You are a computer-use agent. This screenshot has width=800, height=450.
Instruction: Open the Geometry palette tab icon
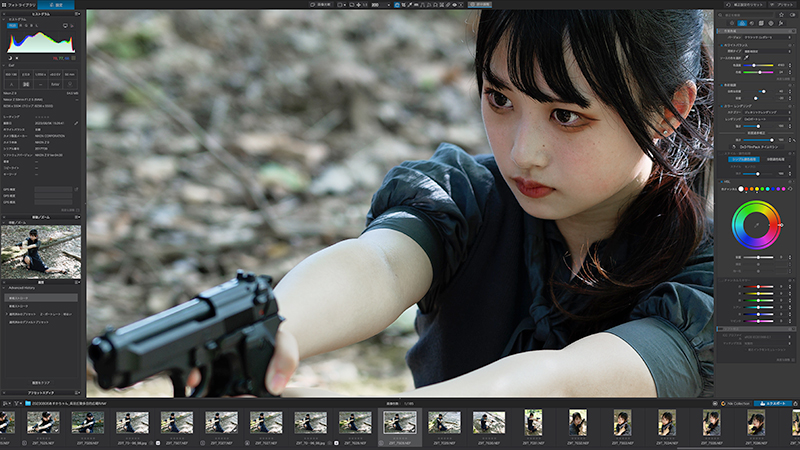tap(761, 23)
